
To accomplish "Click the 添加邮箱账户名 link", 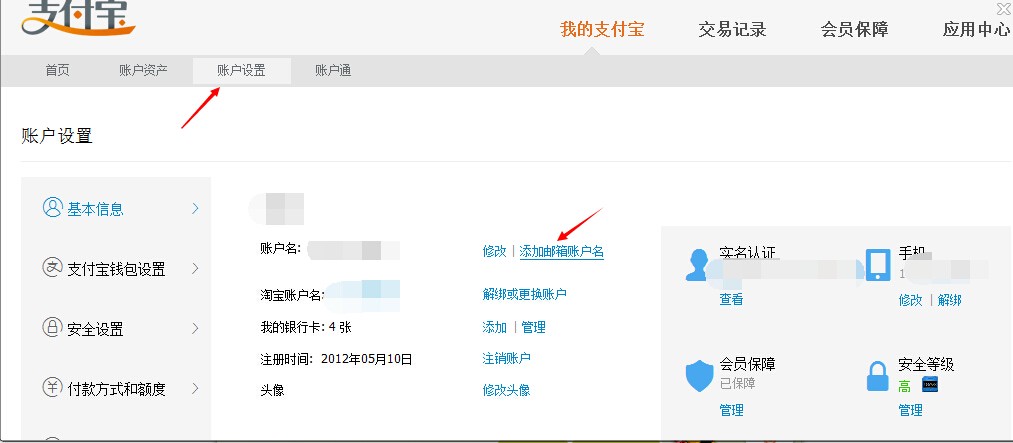I will coord(561,251).
